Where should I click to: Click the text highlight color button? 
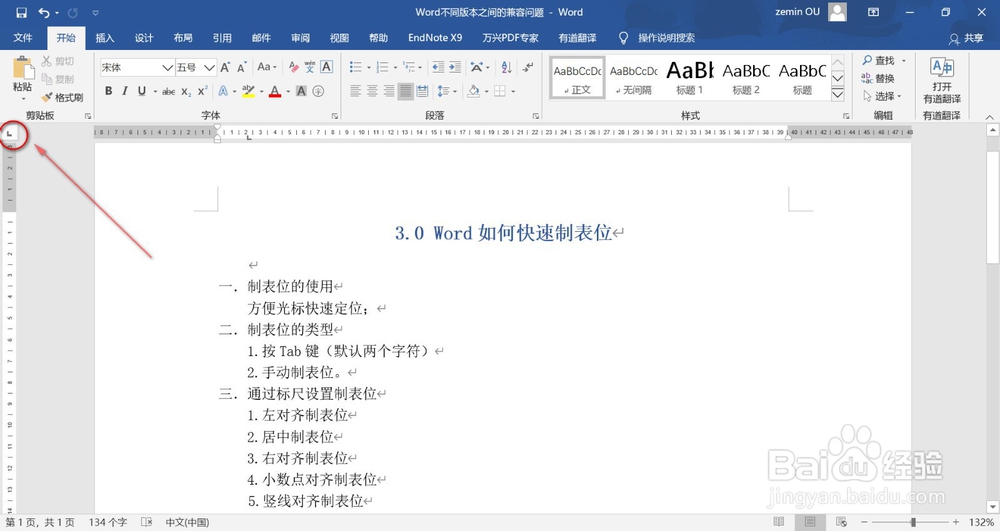click(247, 91)
